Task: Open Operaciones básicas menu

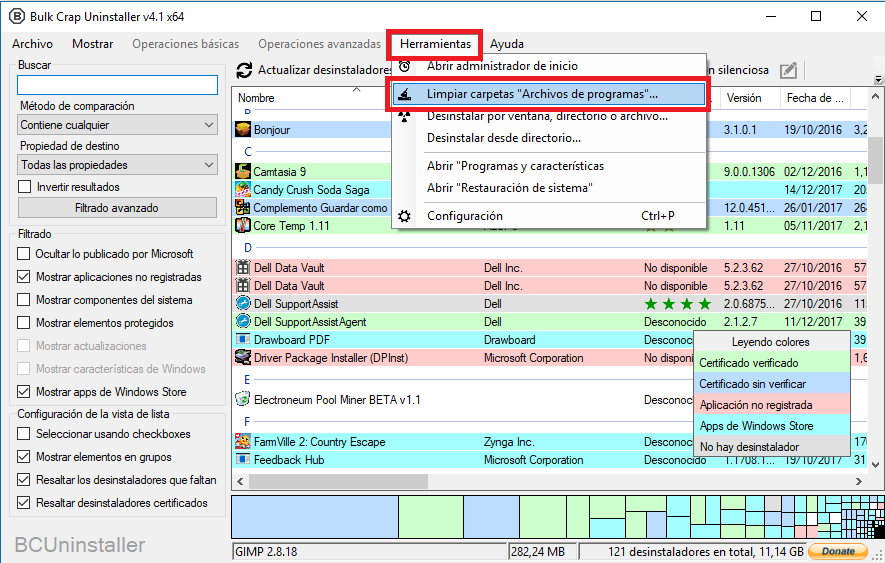Action: [186, 44]
